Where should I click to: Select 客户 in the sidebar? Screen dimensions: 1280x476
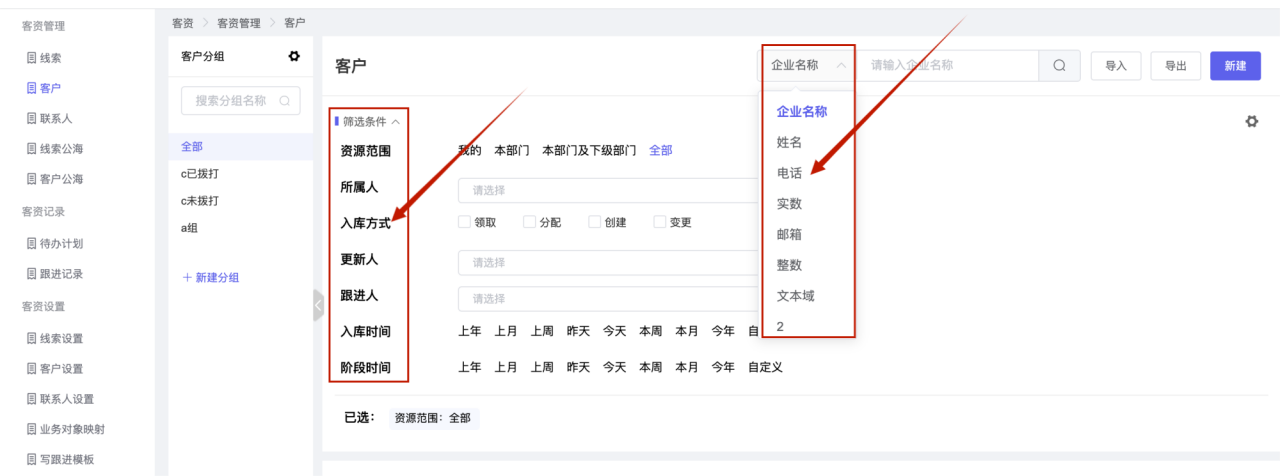50,88
